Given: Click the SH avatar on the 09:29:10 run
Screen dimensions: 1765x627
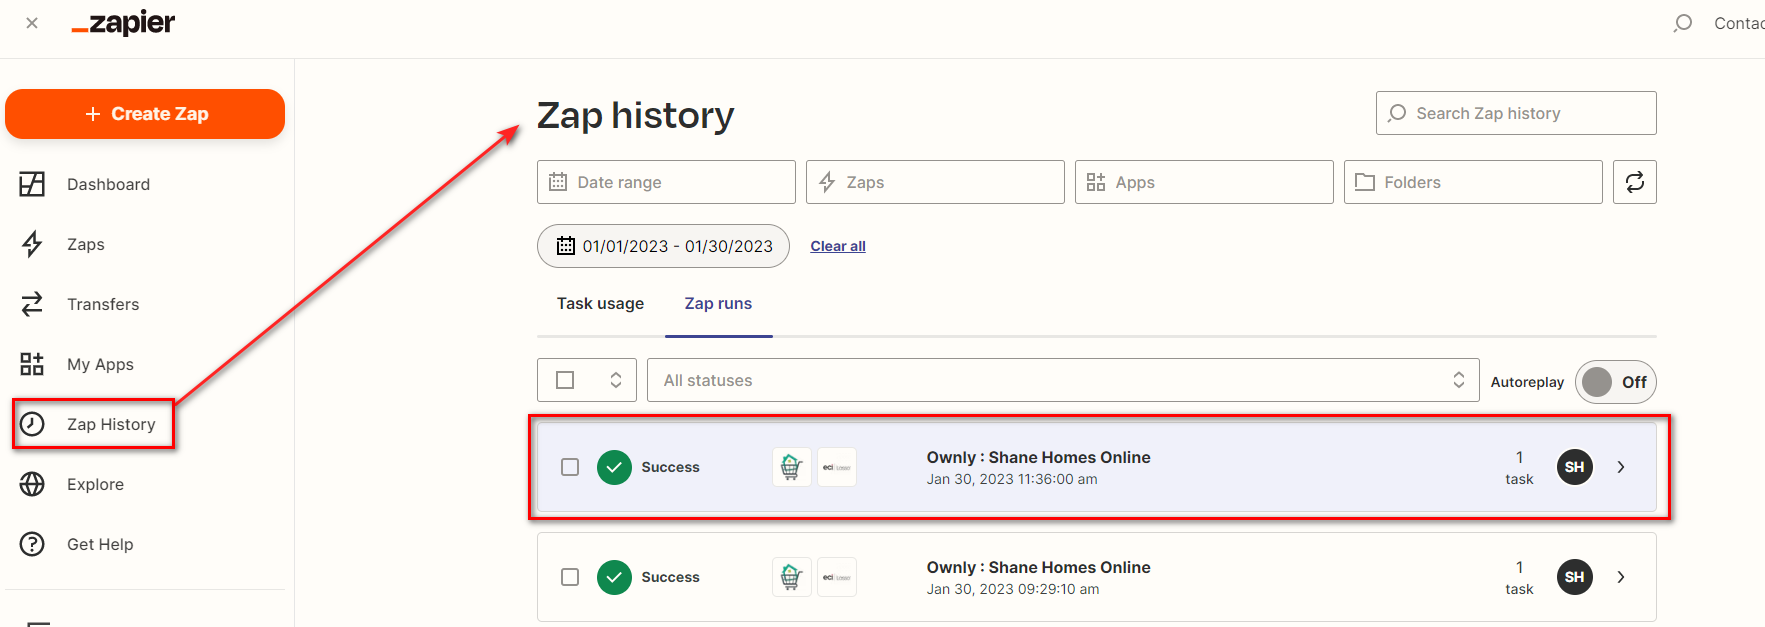Looking at the screenshot, I should (1574, 577).
